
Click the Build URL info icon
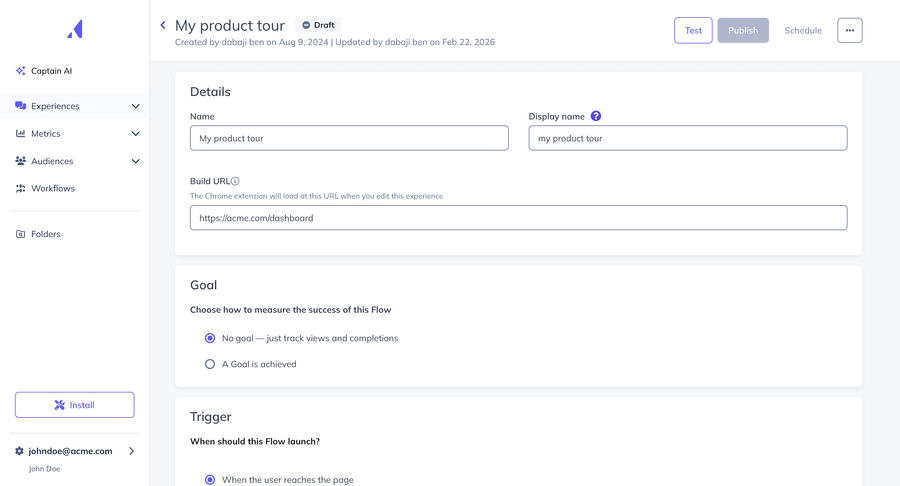click(x=235, y=181)
